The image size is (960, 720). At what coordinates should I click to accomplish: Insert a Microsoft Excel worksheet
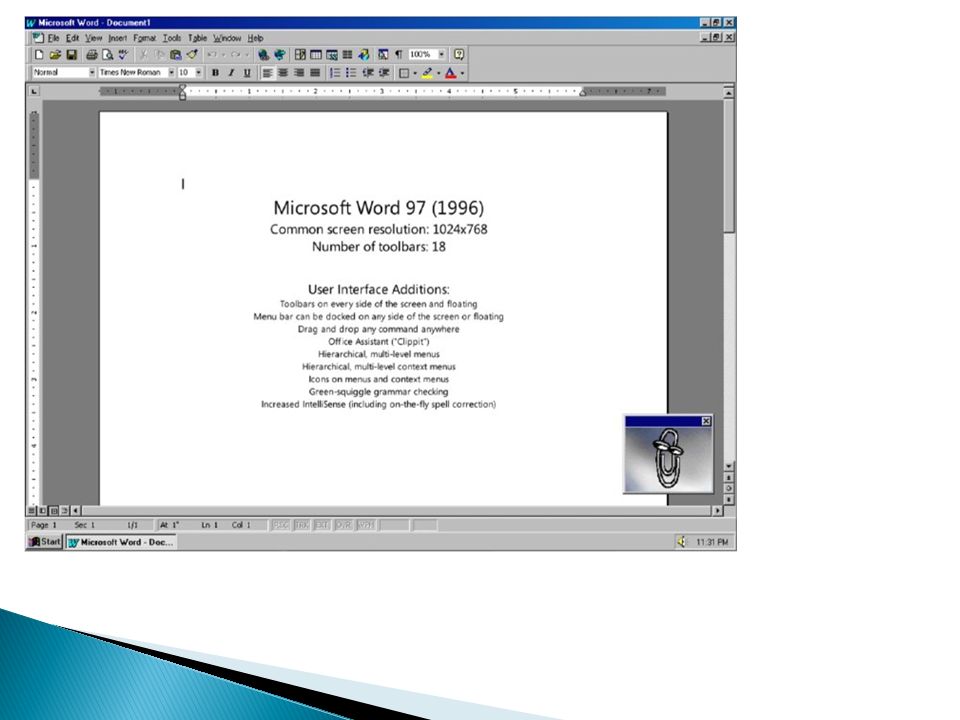pos(332,54)
